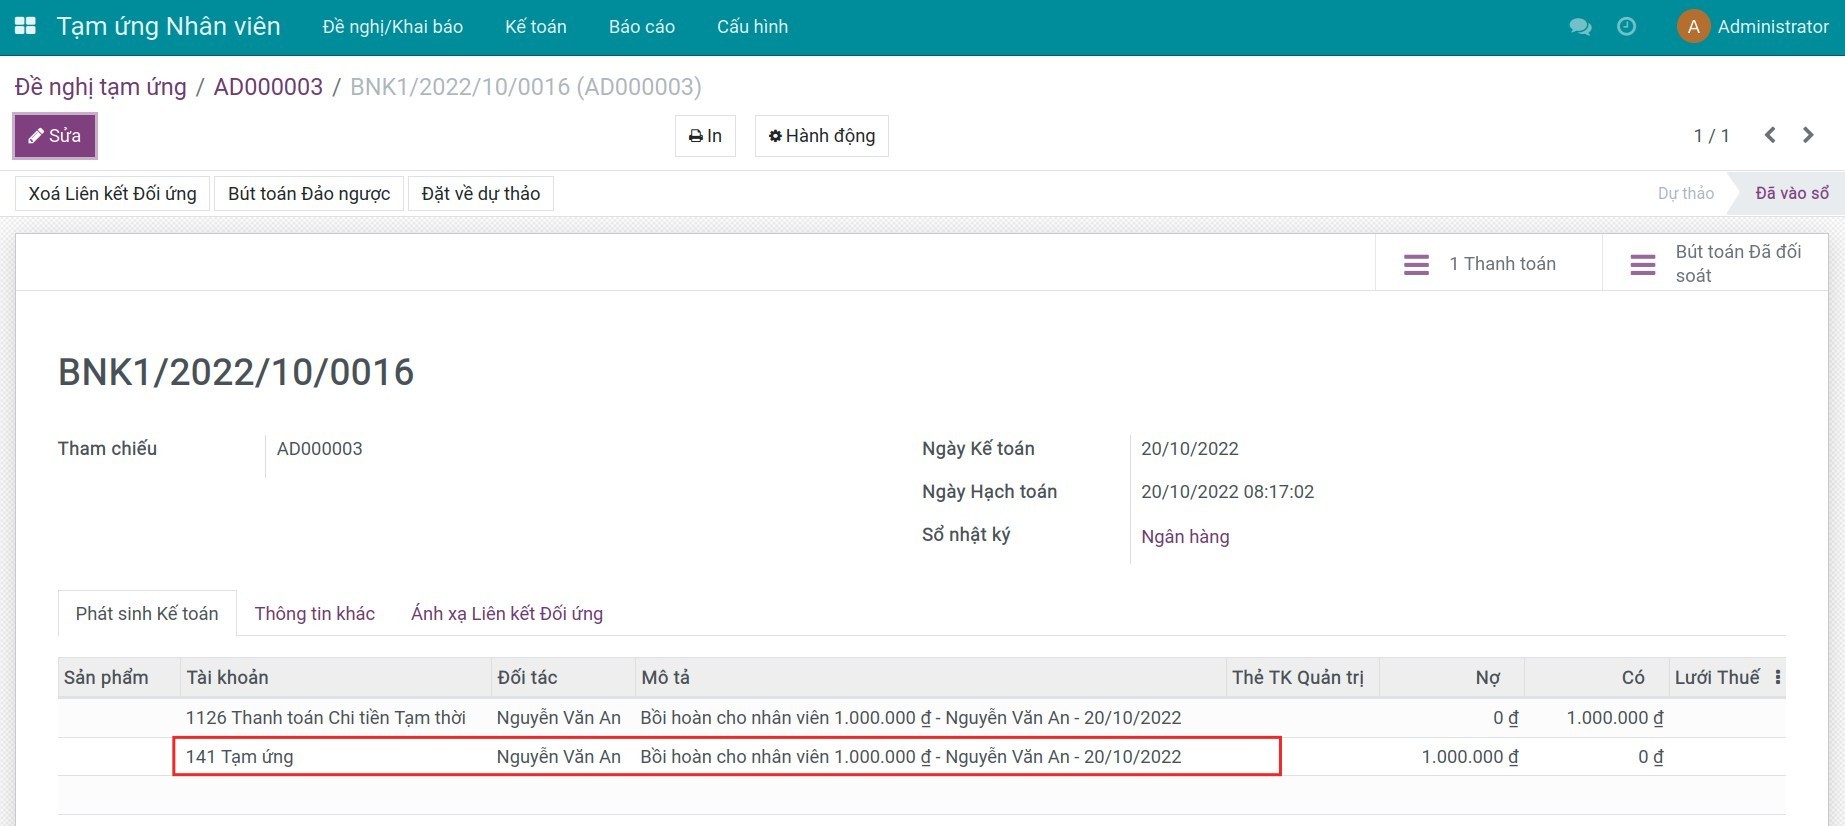Open the apps grid menu icon
Image resolution: width=1845 pixels, height=826 pixels.
click(25, 27)
